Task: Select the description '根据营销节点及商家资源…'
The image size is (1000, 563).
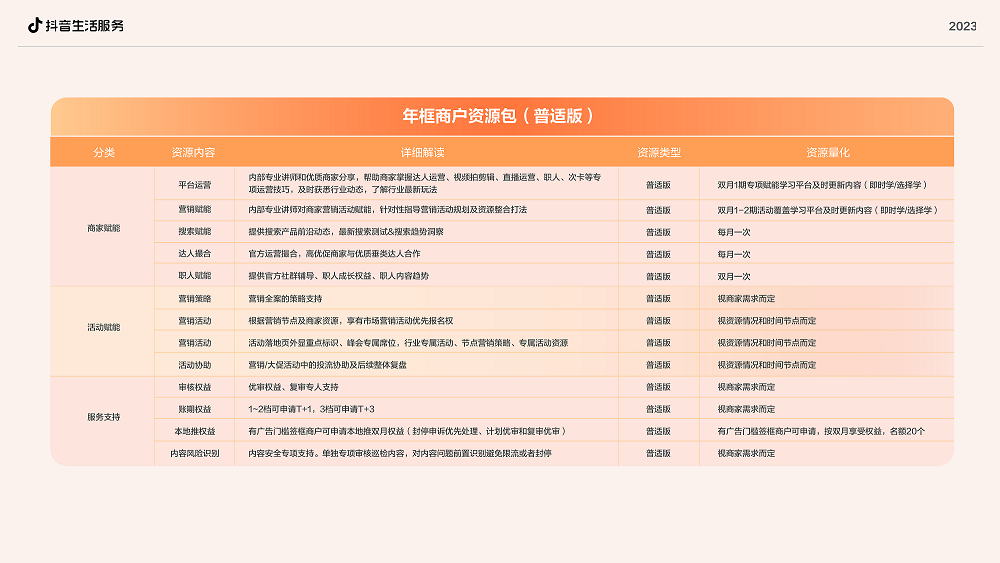Action: click(351, 321)
